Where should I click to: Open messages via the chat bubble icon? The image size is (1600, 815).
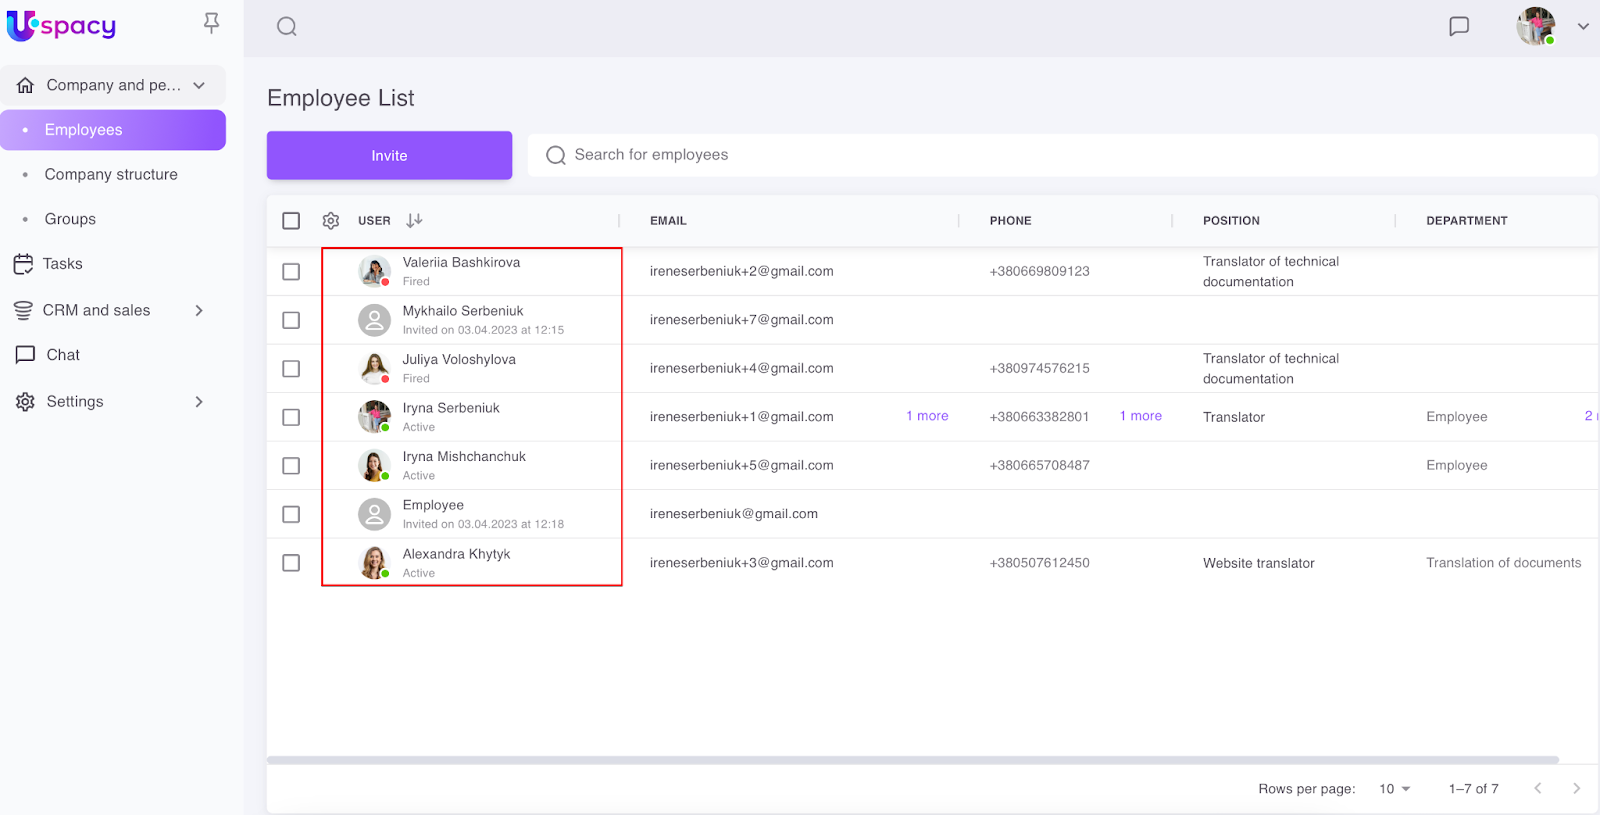click(x=1459, y=27)
